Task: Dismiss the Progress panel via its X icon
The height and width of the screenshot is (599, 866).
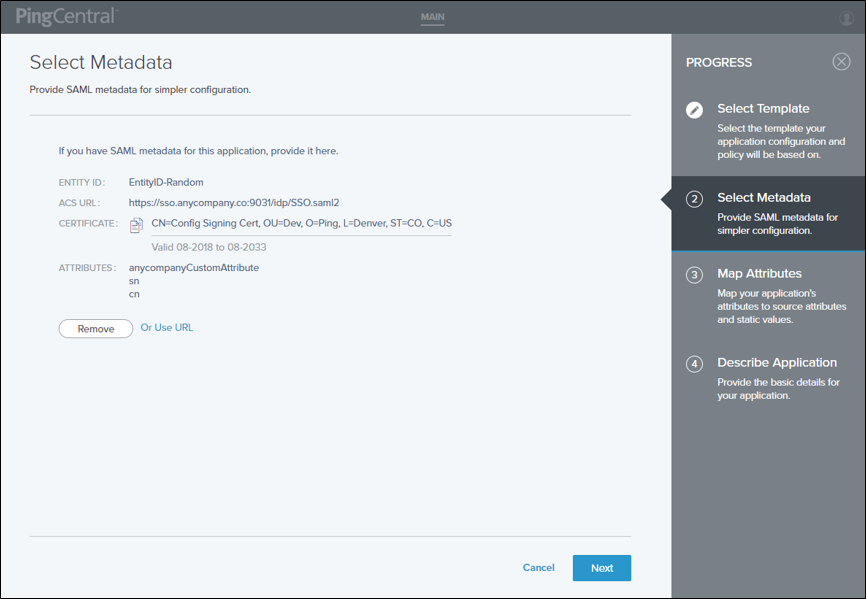Action: (x=841, y=61)
